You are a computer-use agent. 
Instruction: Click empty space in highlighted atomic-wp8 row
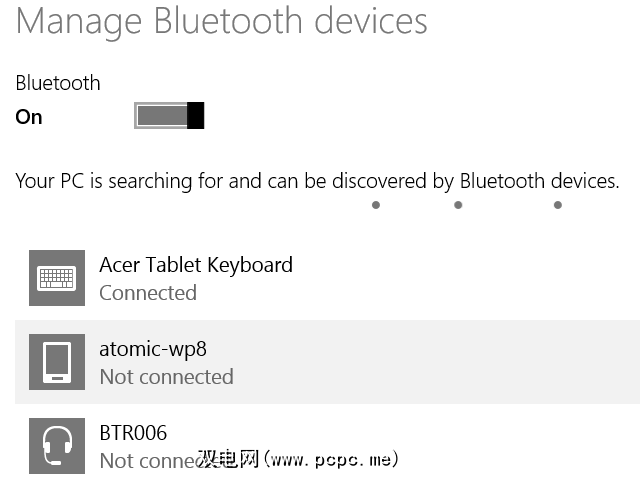pos(450,362)
